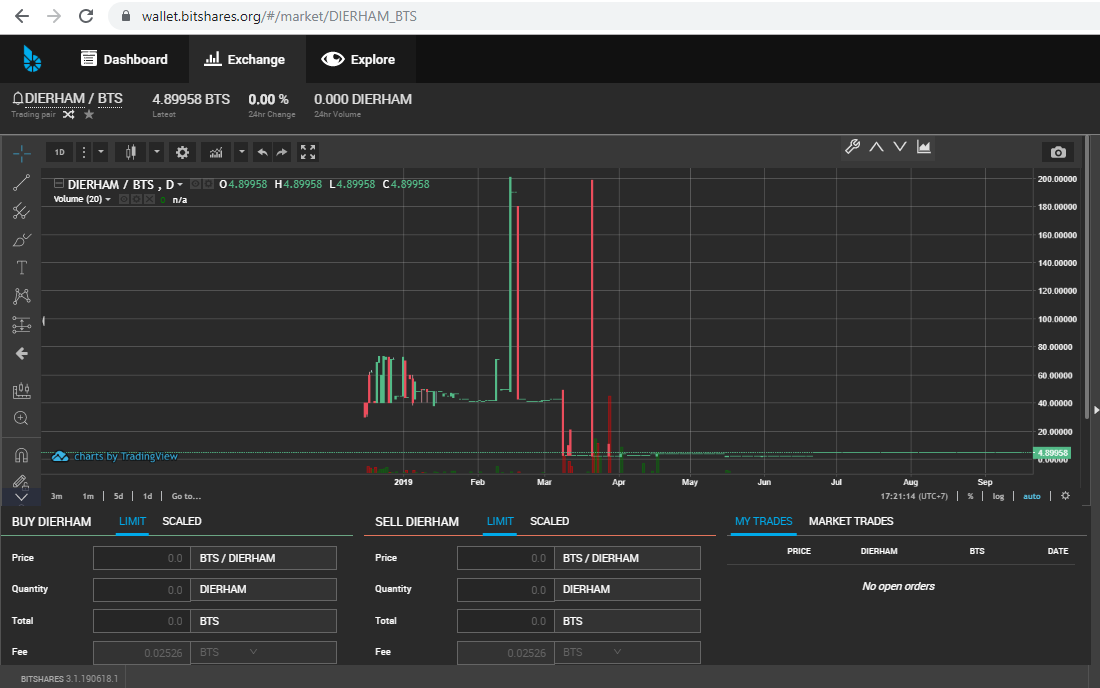Expand the Volume (20) indicator dropdown
The height and width of the screenshot is (688, 1100).
pos(108,200)
